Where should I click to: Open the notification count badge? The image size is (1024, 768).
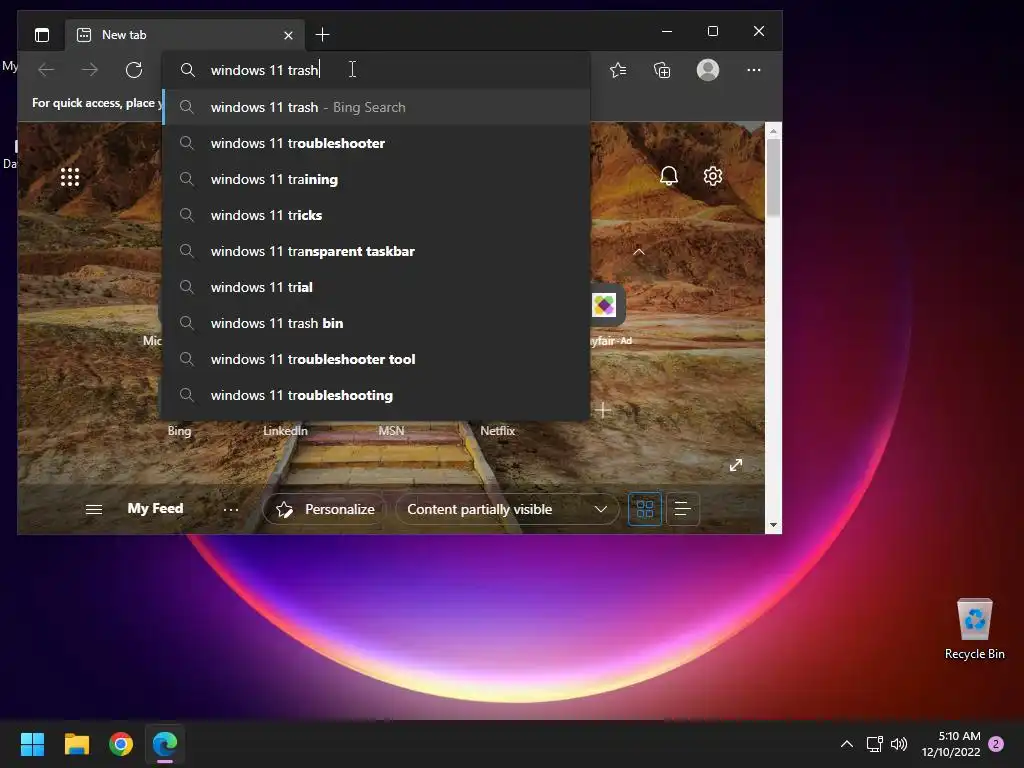coord(996,744)
